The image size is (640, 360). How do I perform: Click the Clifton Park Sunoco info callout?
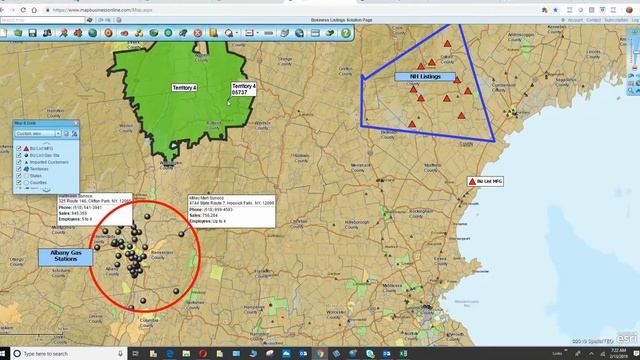coord(95,210)
